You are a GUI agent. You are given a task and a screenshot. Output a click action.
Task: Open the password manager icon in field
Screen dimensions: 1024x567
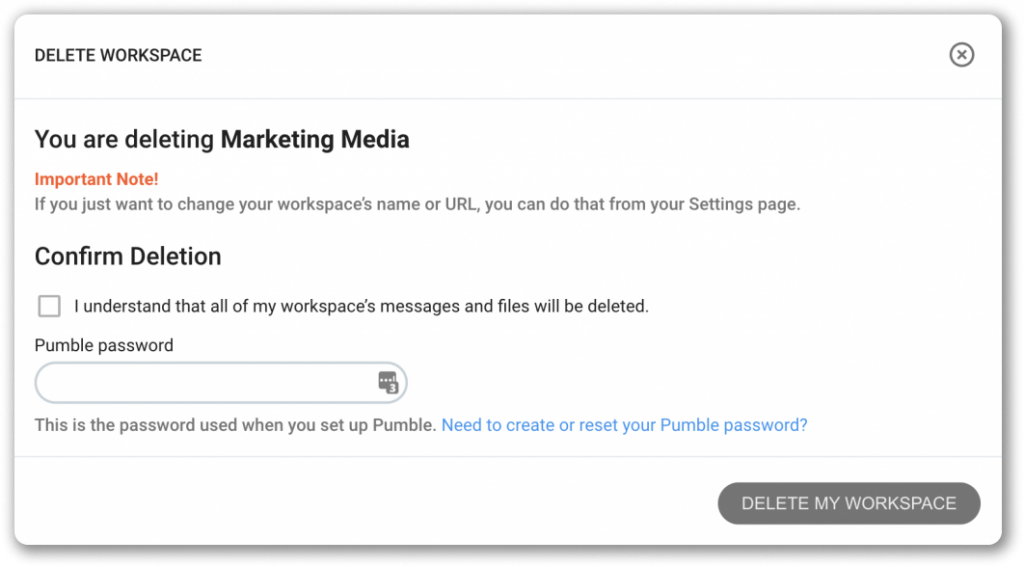pos(387,382)
